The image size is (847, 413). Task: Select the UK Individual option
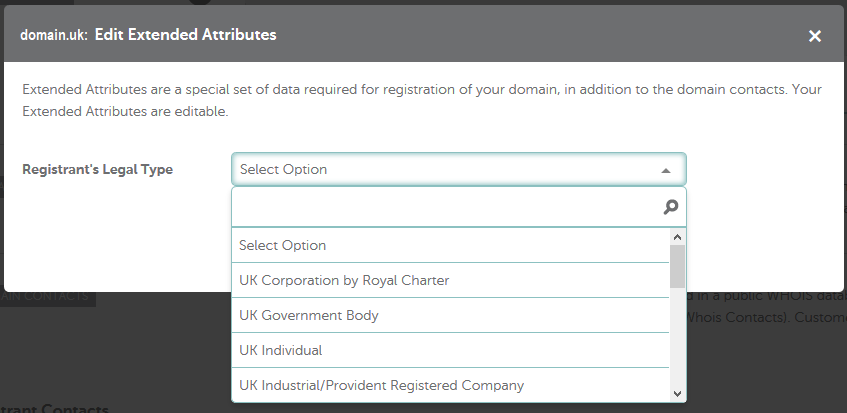click(451, 350)
